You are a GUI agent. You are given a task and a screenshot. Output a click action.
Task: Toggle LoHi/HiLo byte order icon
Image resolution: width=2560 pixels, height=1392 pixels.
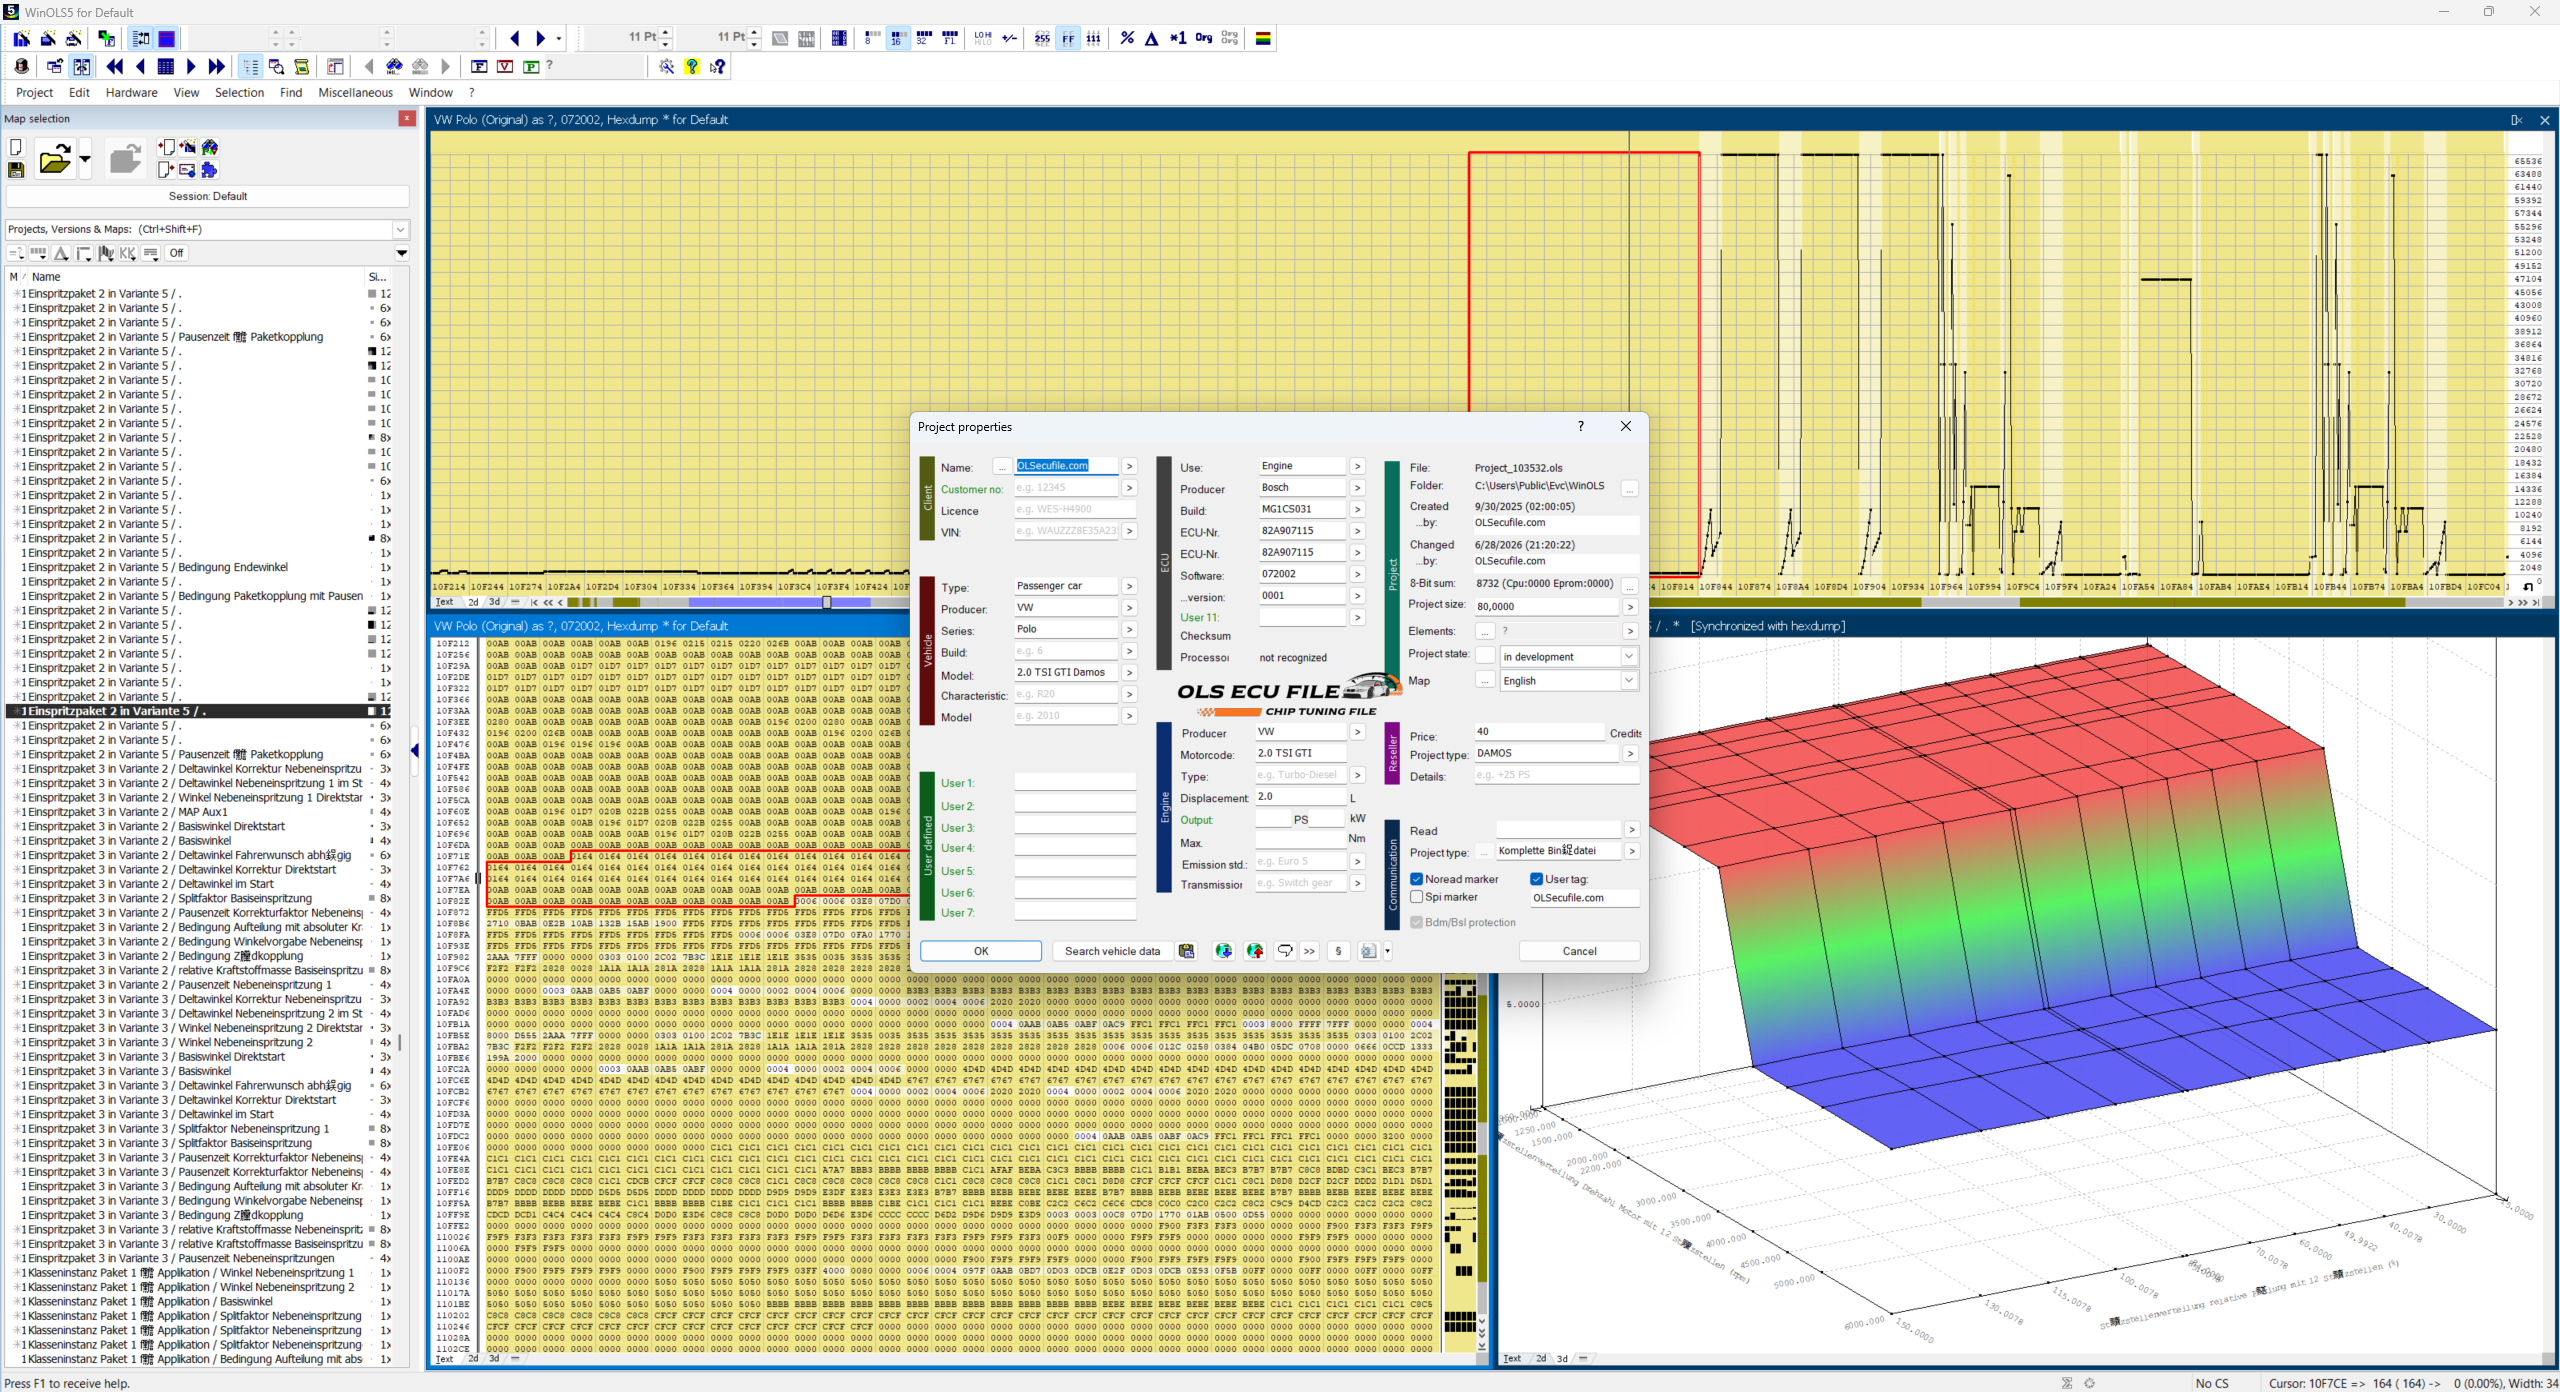pos(983,38)
